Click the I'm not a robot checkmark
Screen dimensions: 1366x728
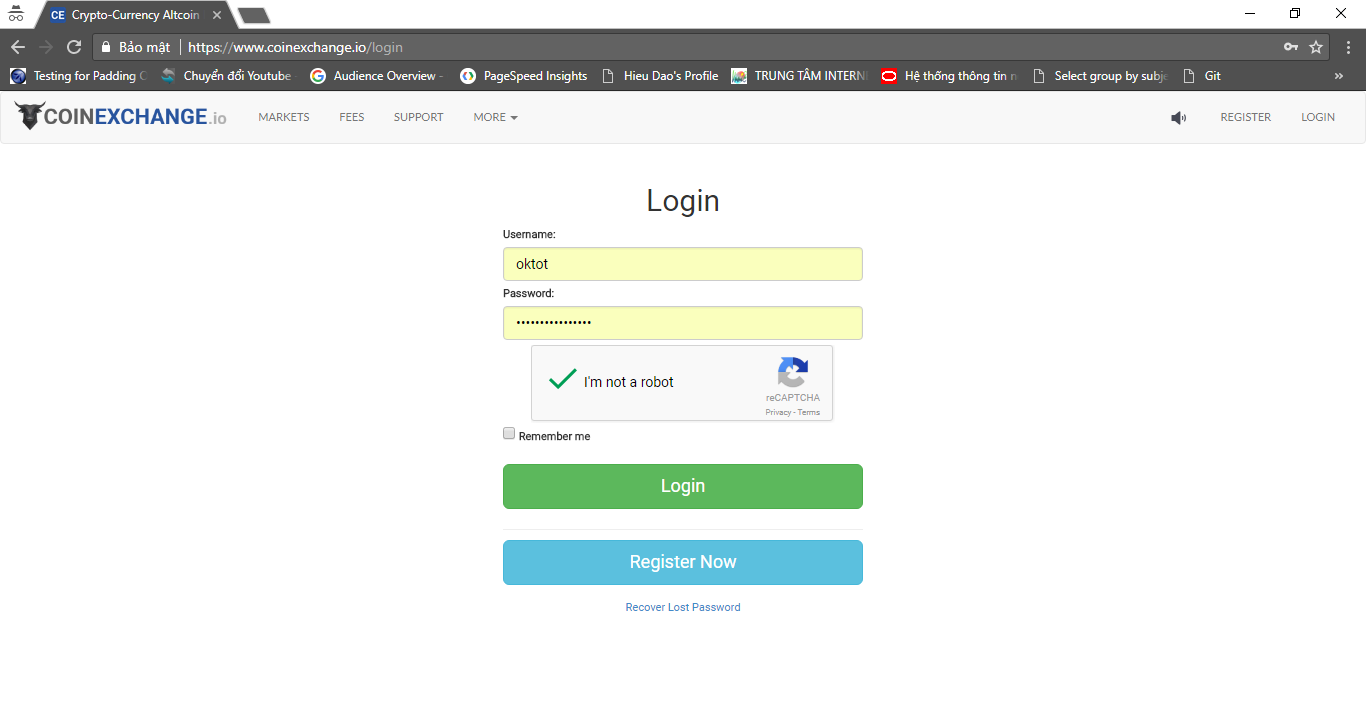[x=563, y=380]
